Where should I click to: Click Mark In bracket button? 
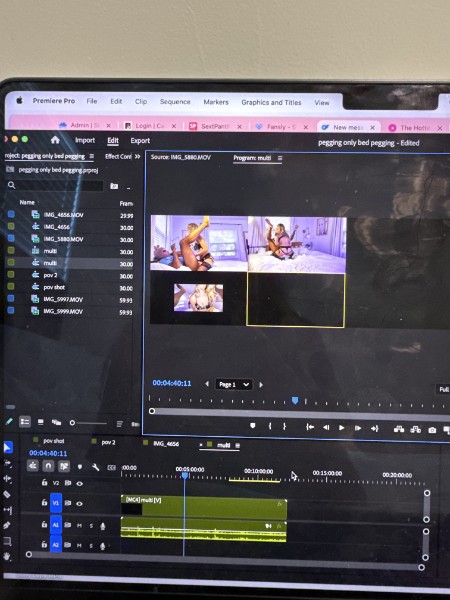pyautogui.click(x=270, y=426)
